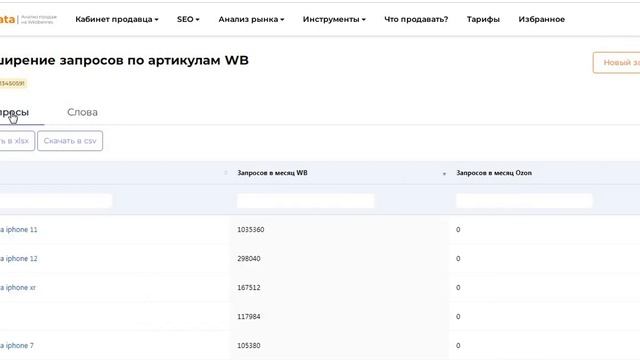
Task: Click Ozon value 0 in iphone 7 row
Action: click(458, 345)
